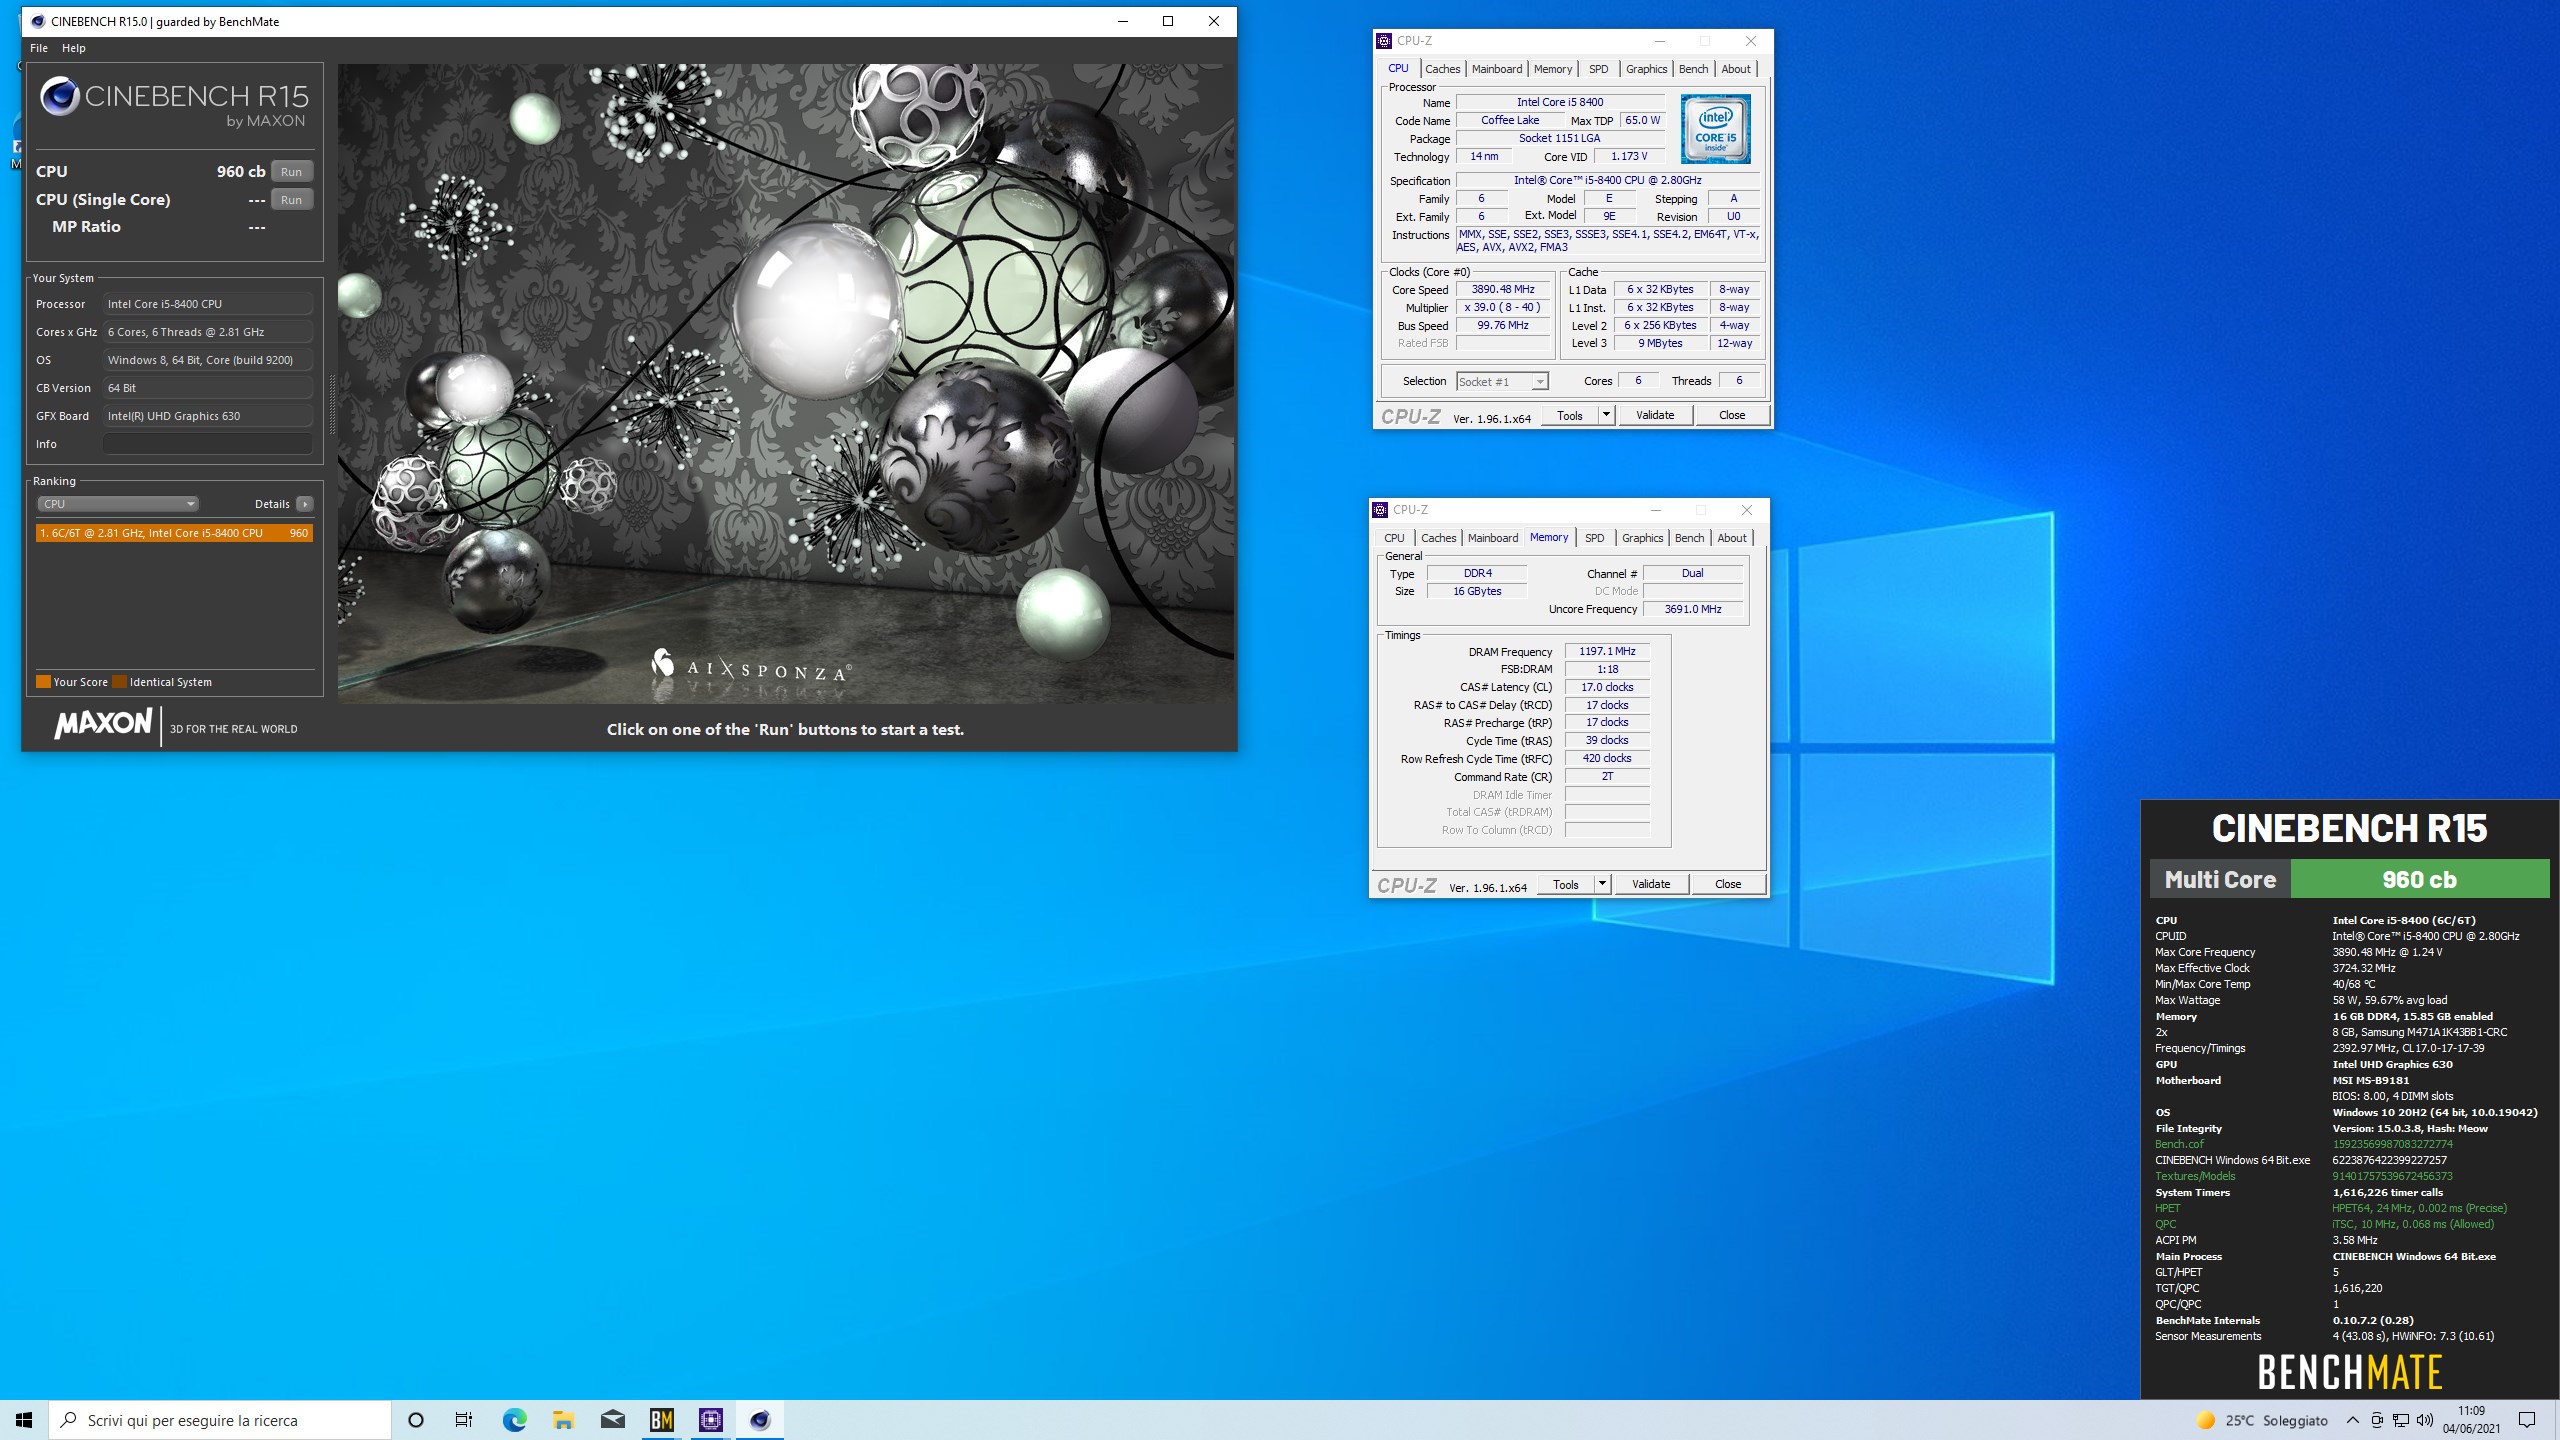The width and height of the screenshot is (2560, 1440).
Task: Open File Explorer from taskbar
Action: tap(563, 1420)
